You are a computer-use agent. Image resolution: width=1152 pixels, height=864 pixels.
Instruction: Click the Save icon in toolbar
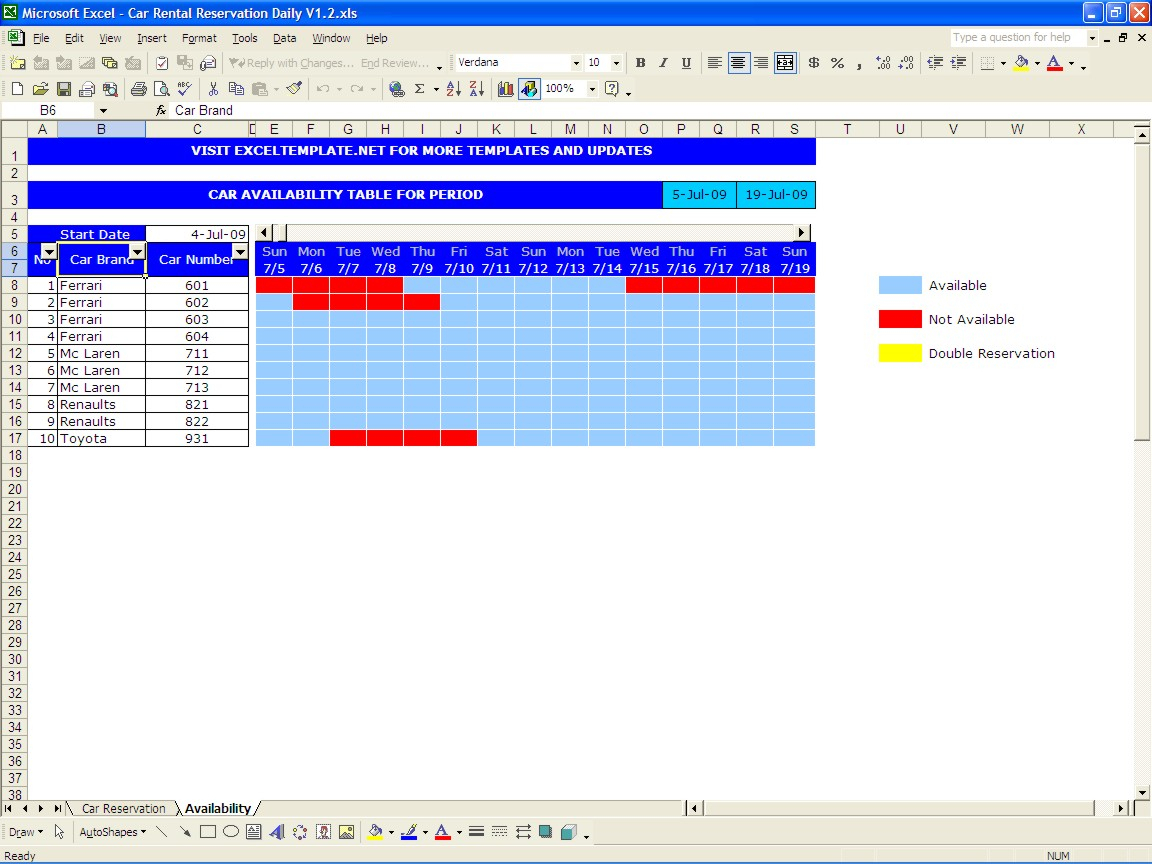[x=64, y=89]
